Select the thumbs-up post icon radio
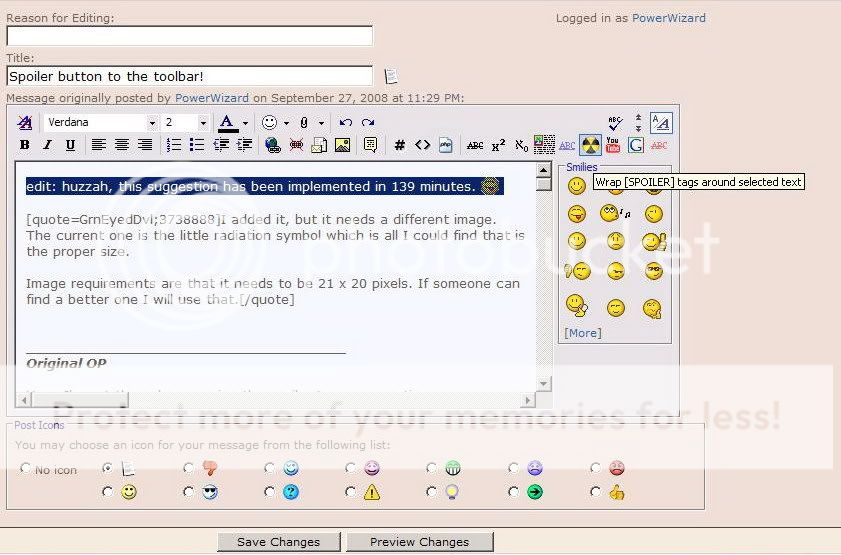Image resolution: width=841 pixels, height=555 pixels. click(x=597, y=492)
